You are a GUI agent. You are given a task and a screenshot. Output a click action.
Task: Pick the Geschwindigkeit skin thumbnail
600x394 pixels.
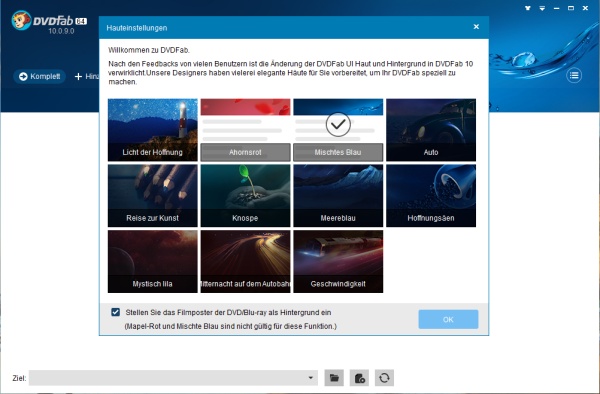pyautogui.click(x=338, y=262)
